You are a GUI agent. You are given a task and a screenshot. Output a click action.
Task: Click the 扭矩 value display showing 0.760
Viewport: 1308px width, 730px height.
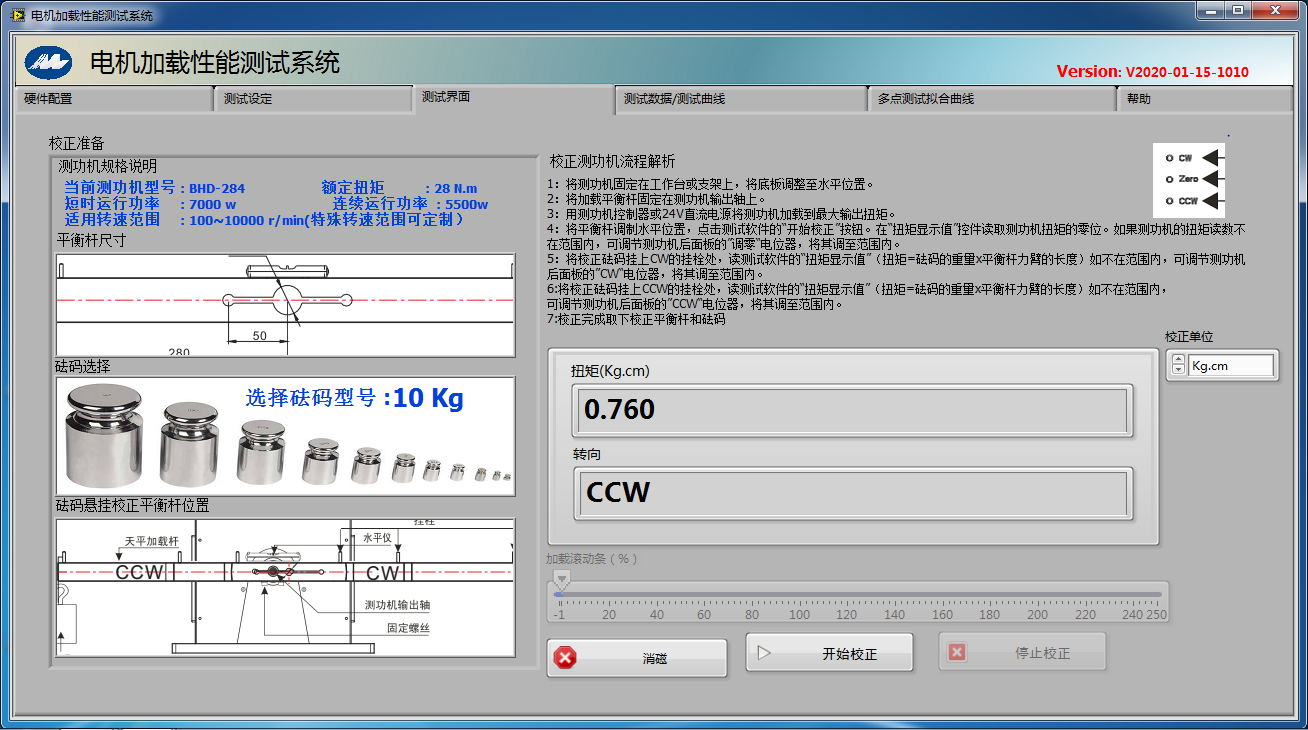(x=852, y=410)
